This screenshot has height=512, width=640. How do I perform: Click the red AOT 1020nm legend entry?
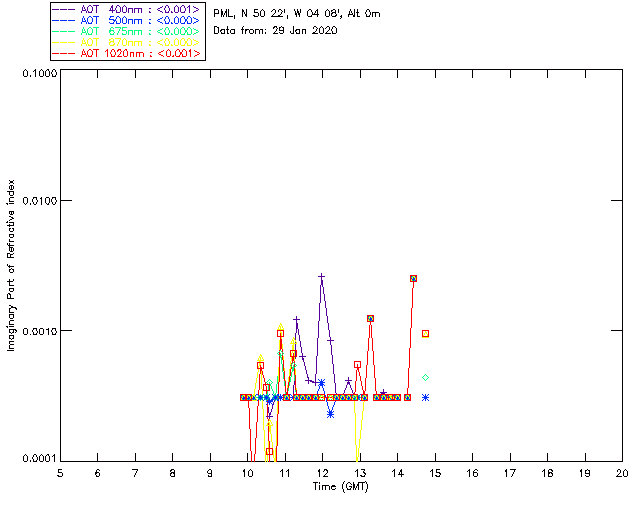pyautogui.click(x=127, y=53)
